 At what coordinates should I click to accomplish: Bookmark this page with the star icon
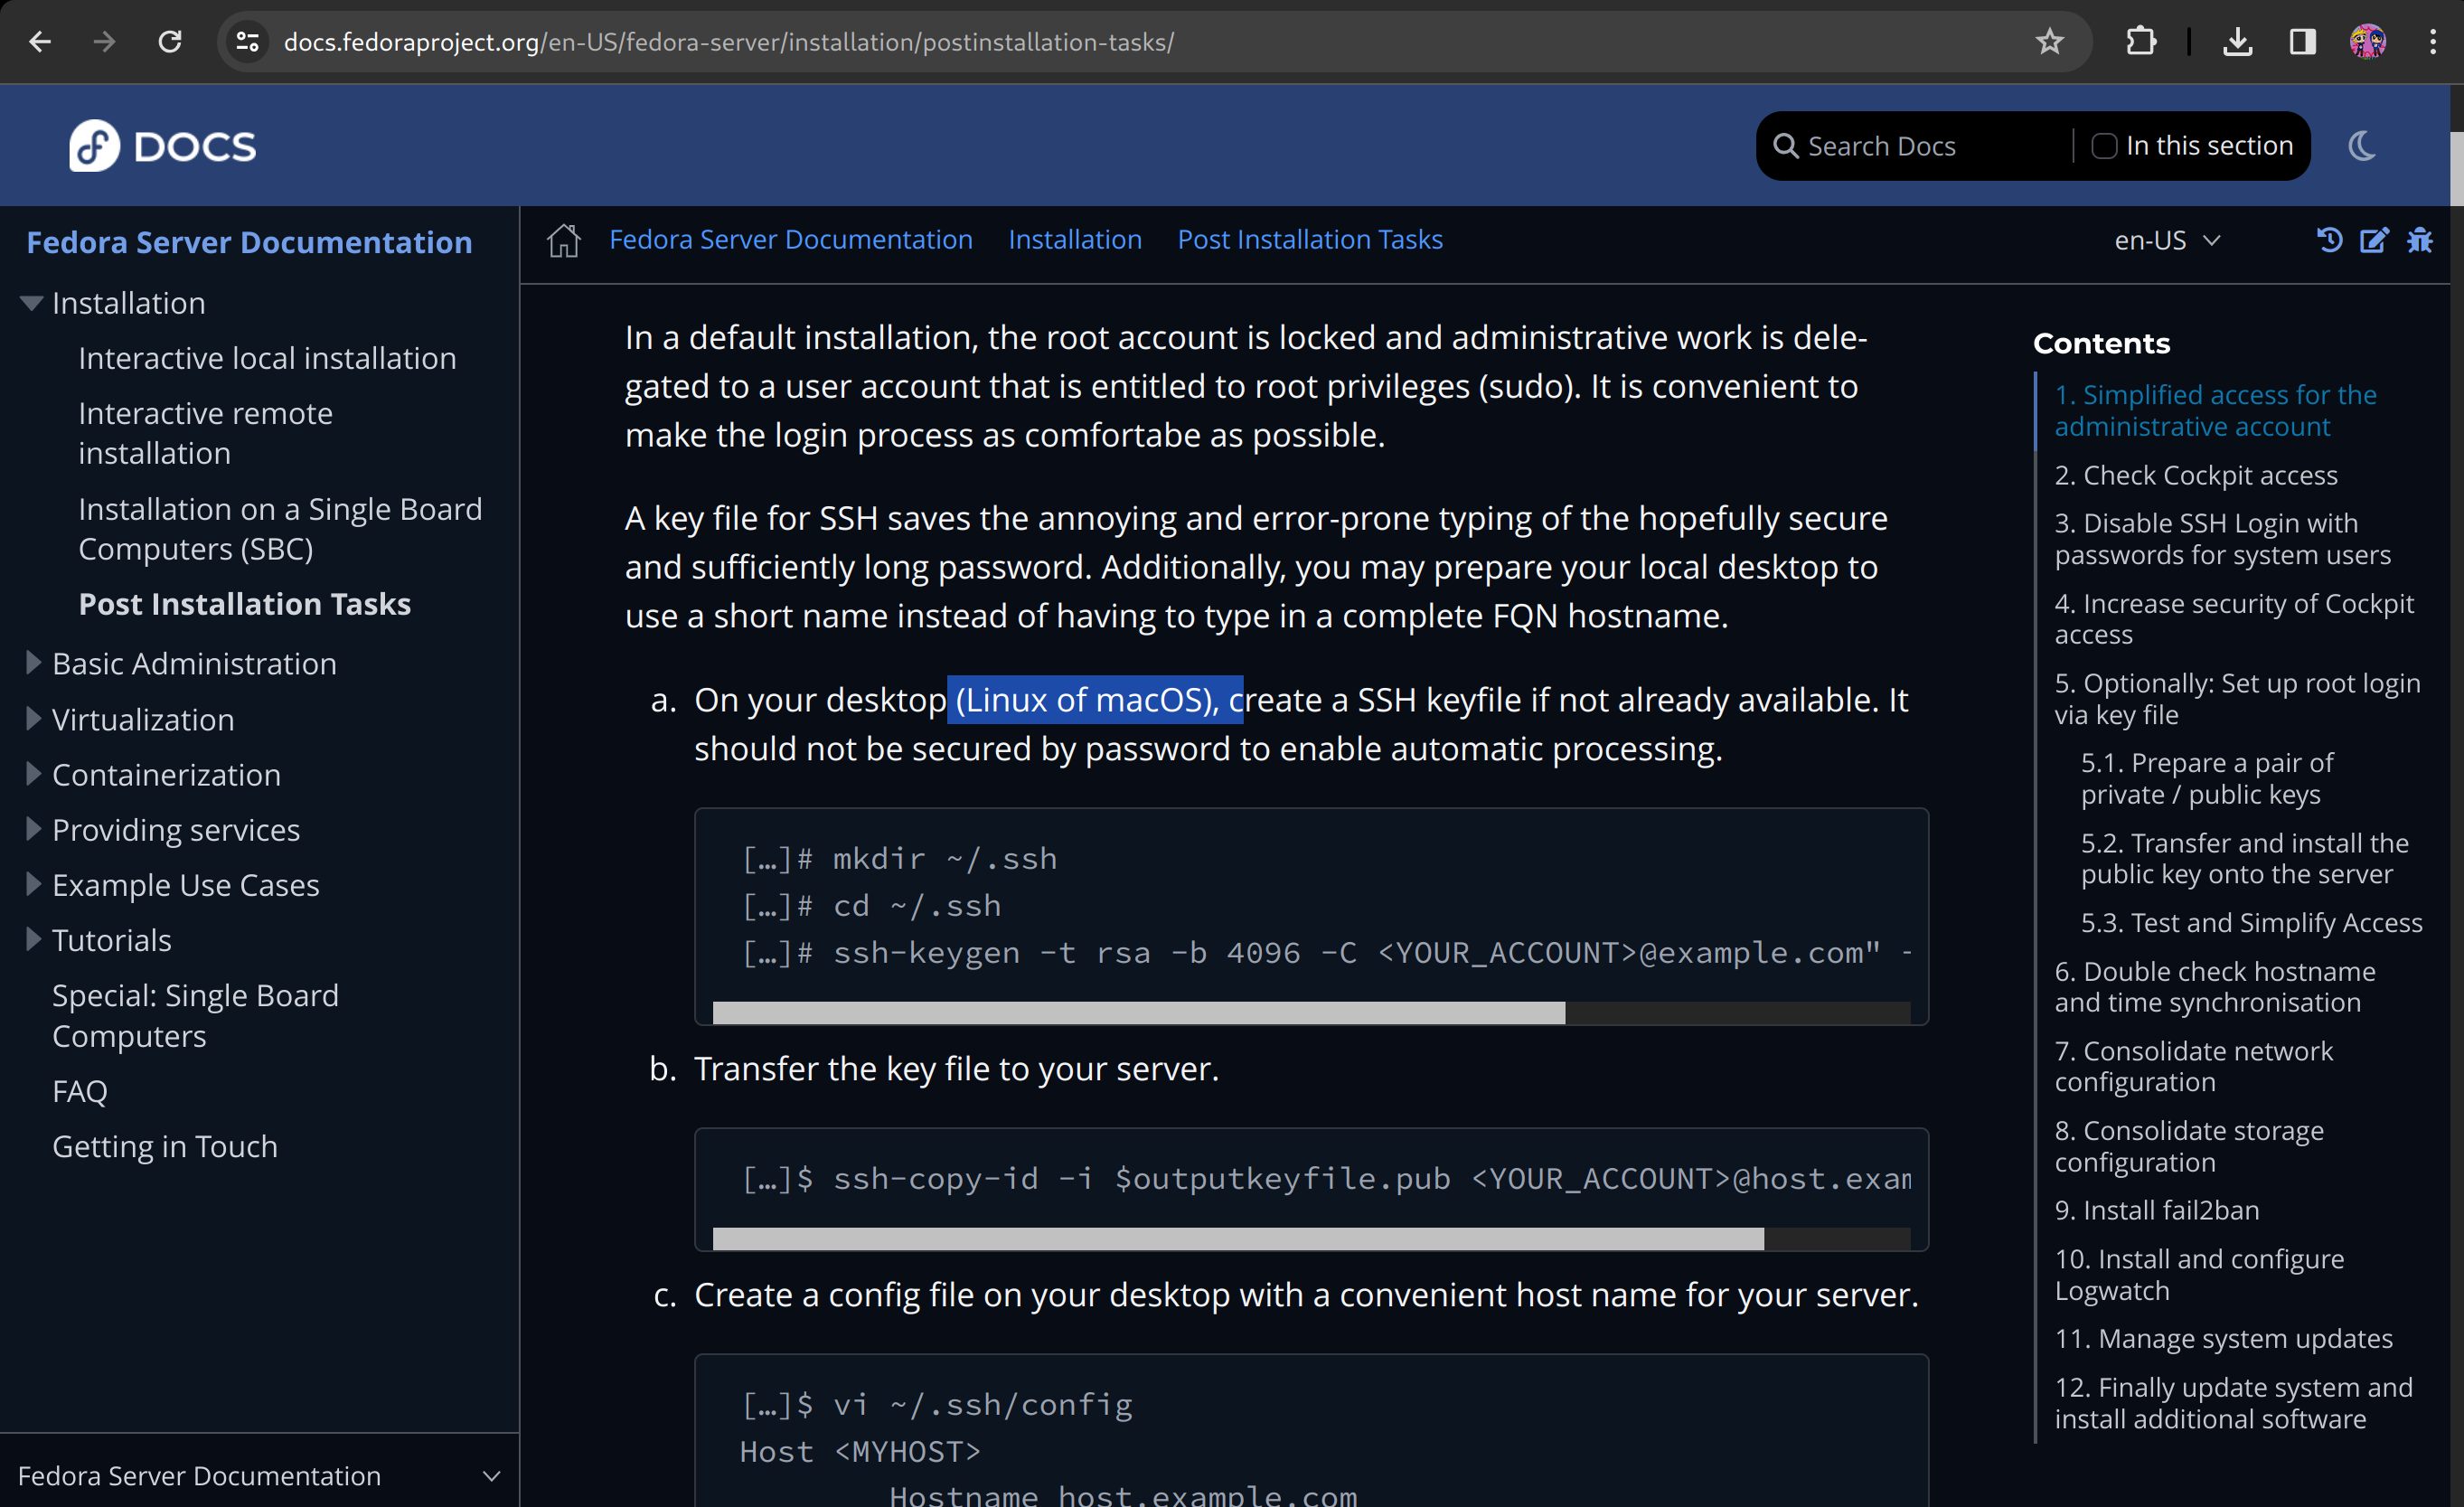coord(2049,42)
